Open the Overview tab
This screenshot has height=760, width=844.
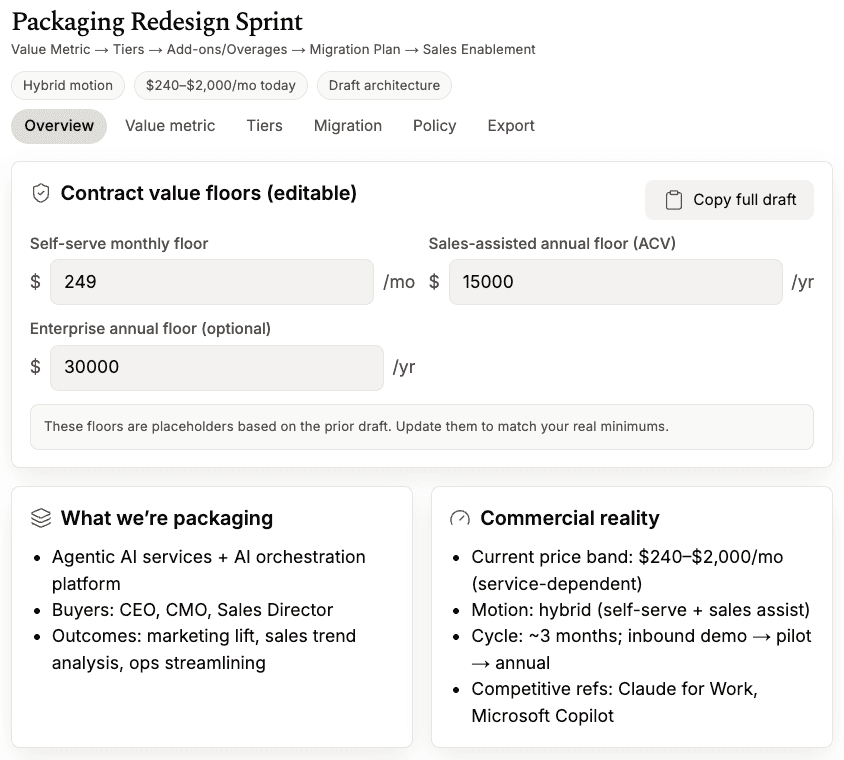(59, 126)
